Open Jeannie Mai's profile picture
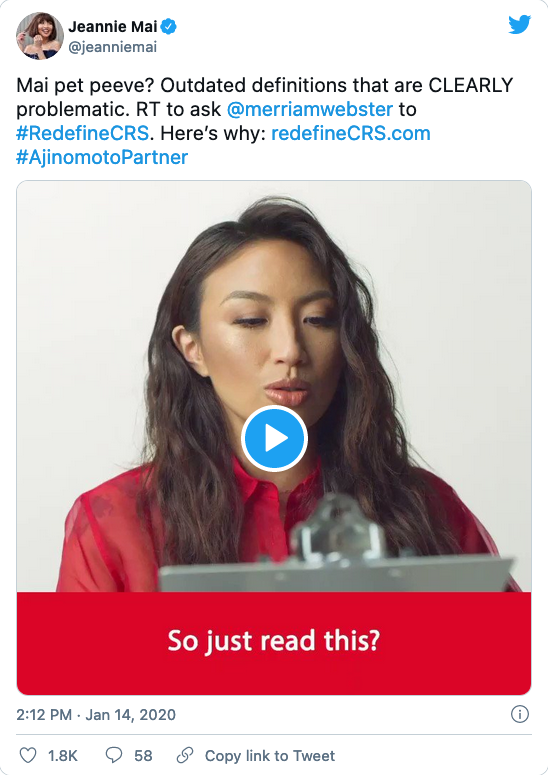 point(40,36)
